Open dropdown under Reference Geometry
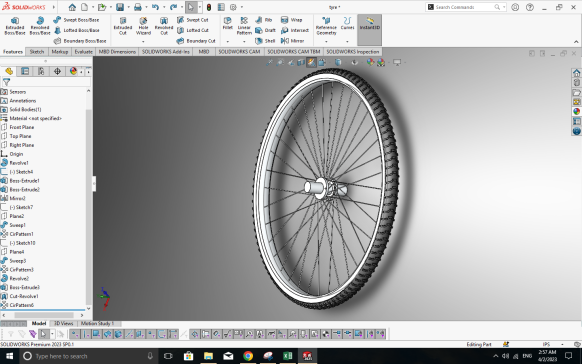Image resolution: width=582 pixels, height=364 pixels. 326,41
